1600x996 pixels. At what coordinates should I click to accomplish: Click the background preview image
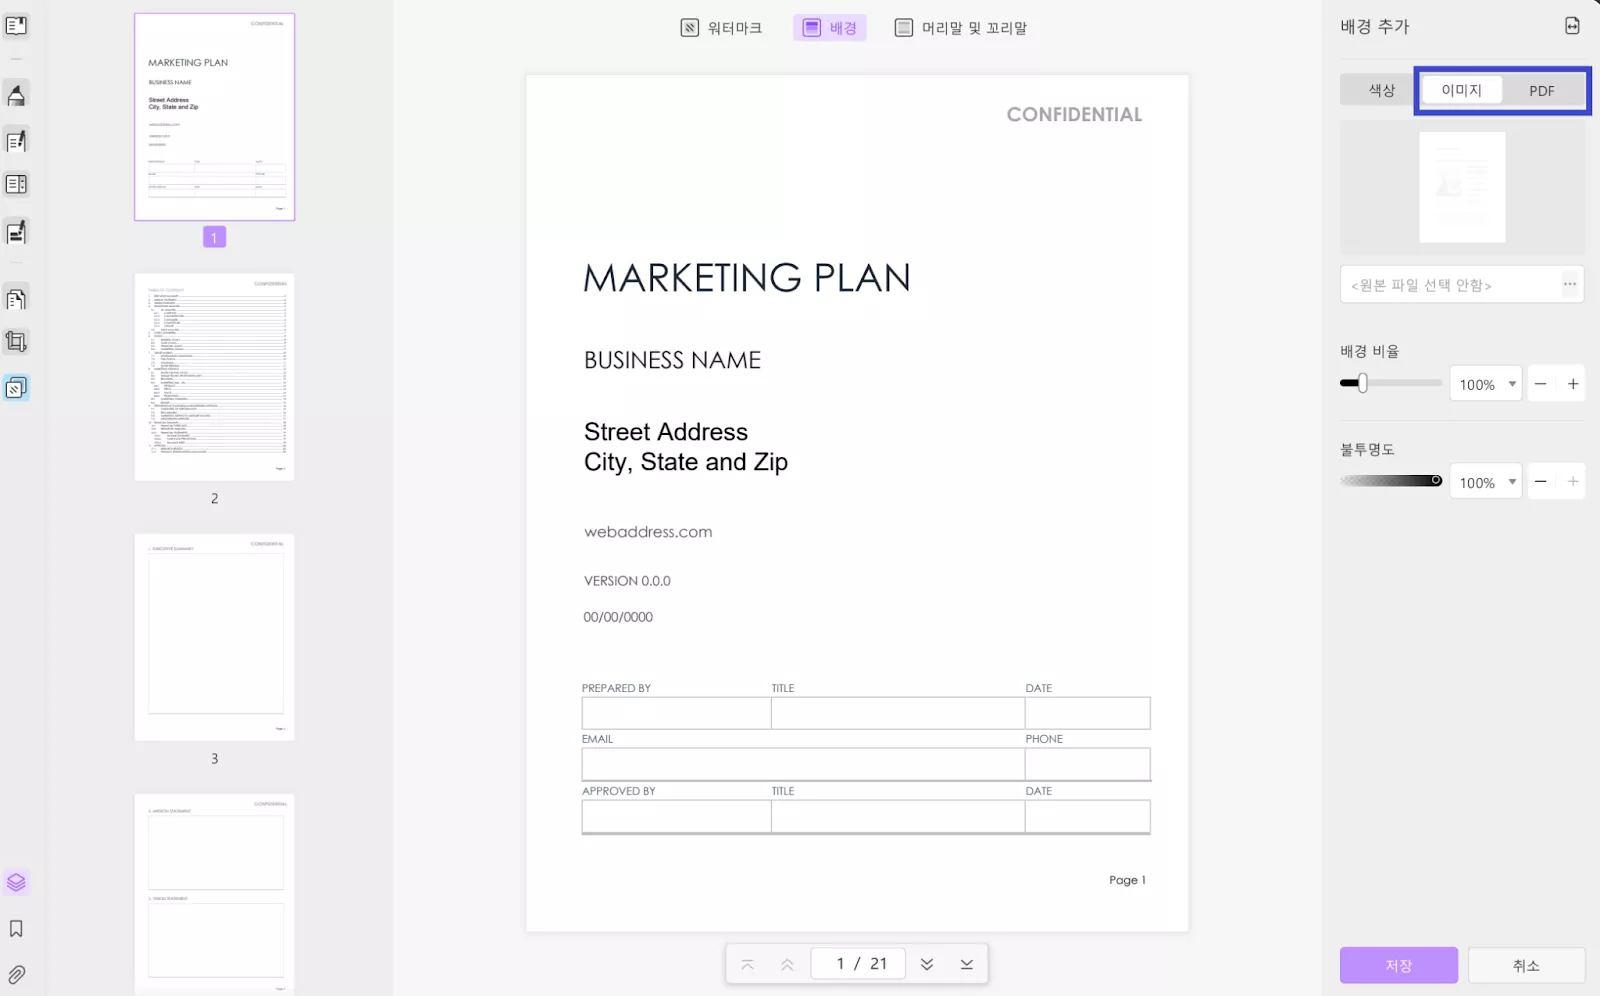point(1462,187)
